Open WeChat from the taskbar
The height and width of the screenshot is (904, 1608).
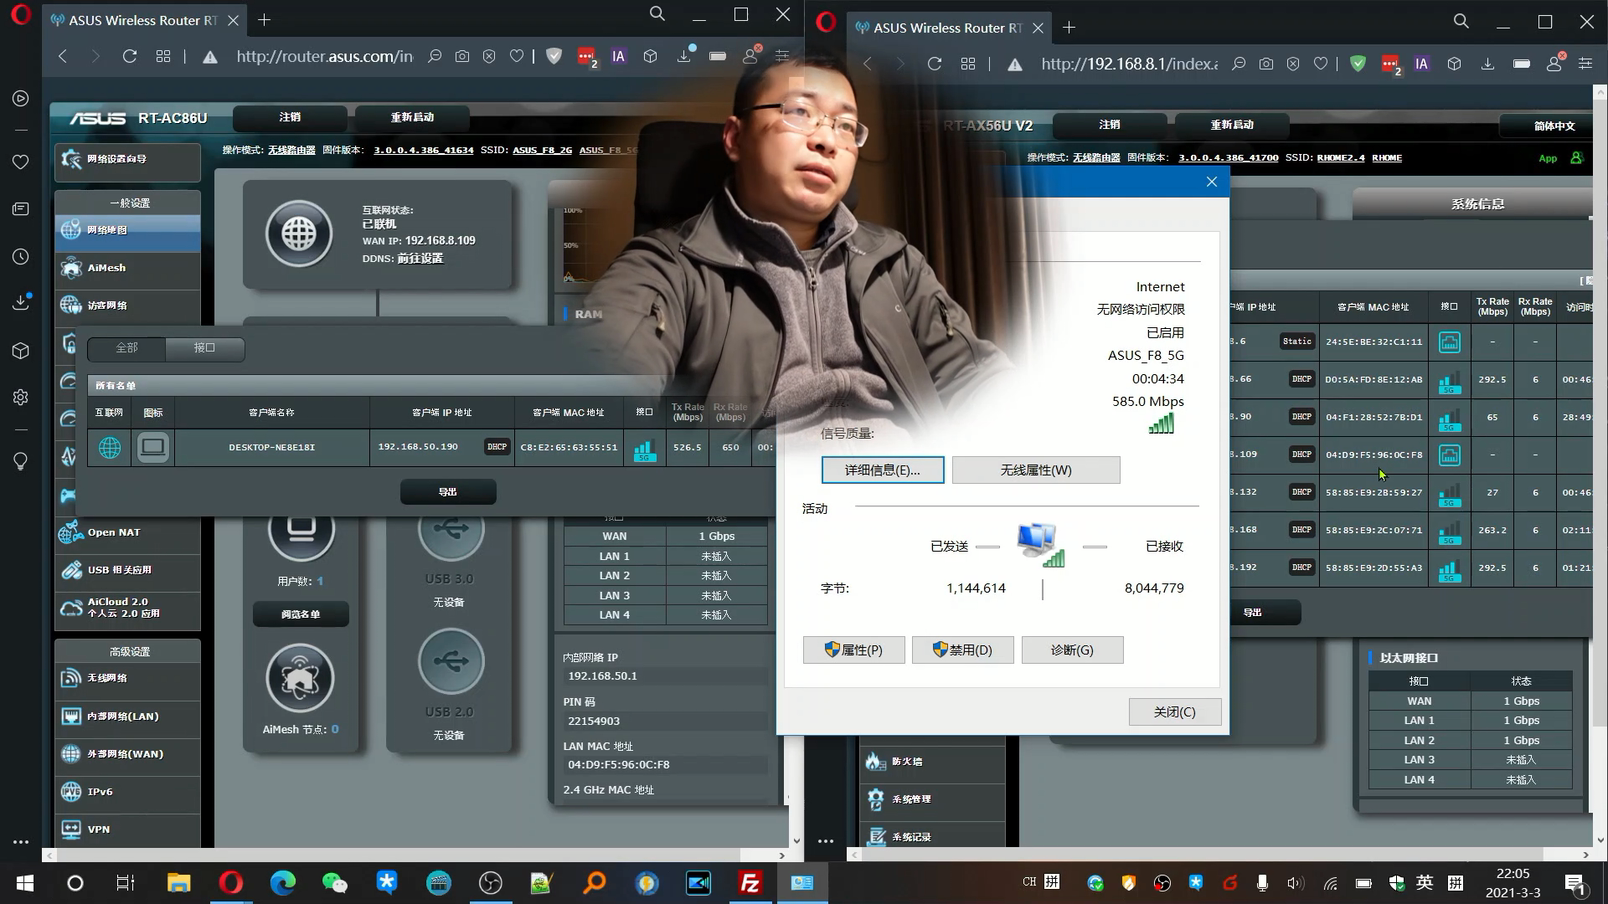coord(335,883)
